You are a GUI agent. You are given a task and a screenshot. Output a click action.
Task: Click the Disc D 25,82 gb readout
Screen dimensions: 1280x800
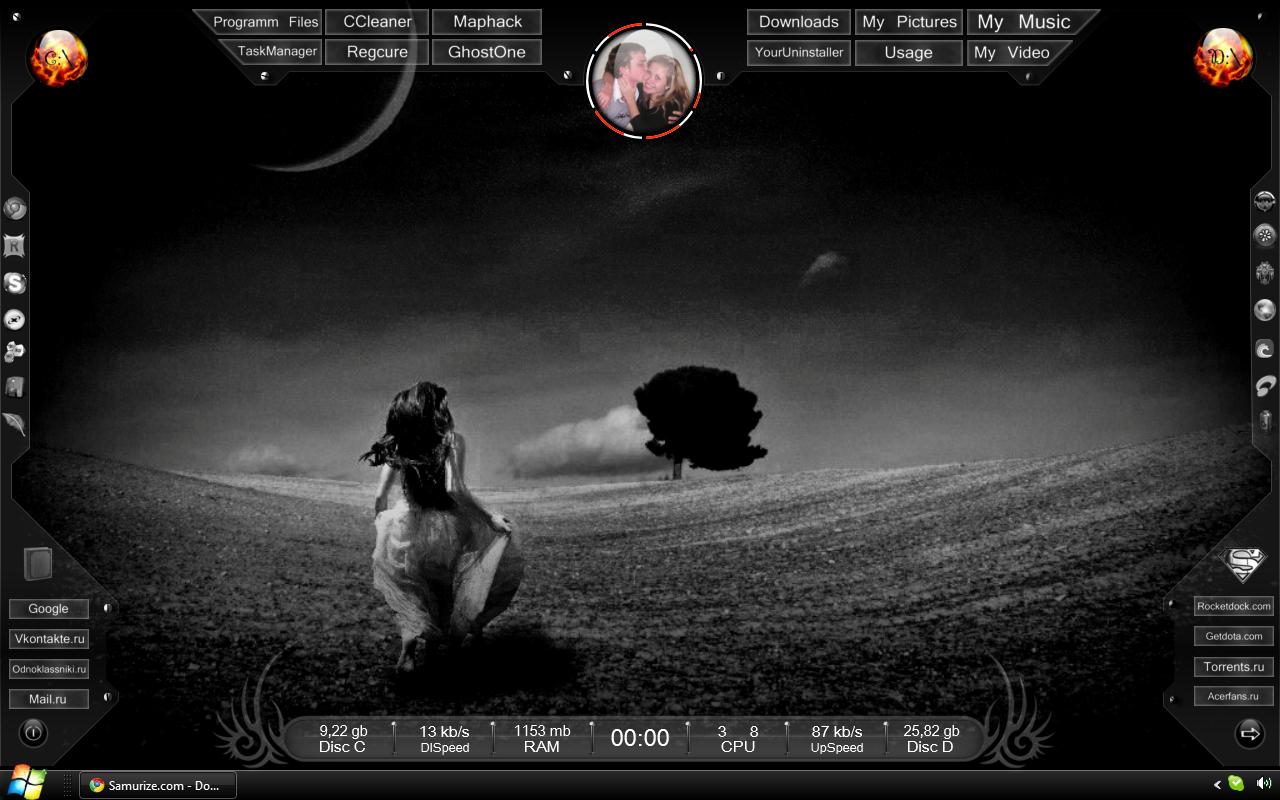[931, 738]
